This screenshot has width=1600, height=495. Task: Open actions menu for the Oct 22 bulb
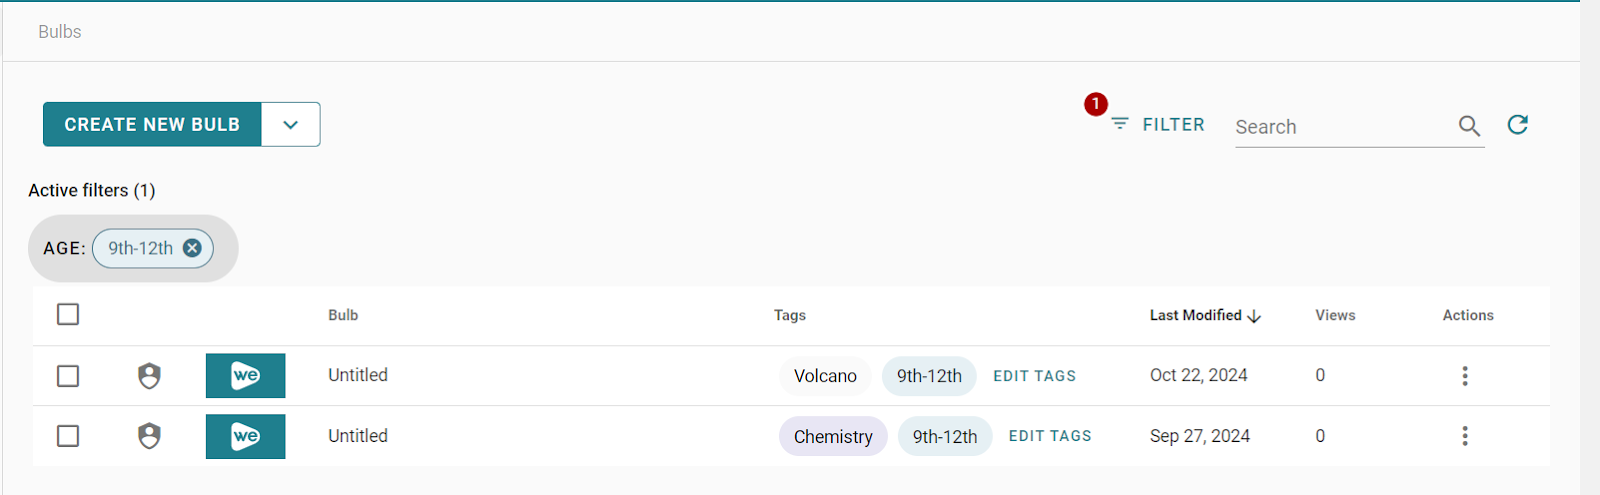click(x=1465, y=376)
